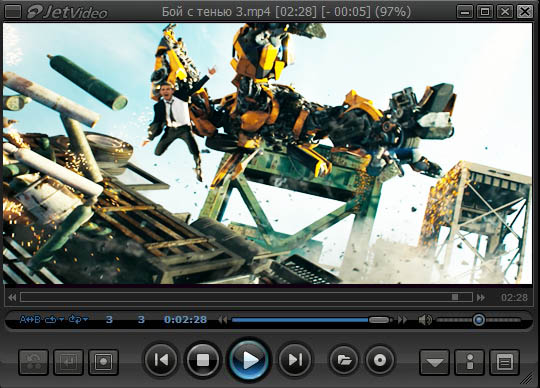
Task: Fast forward using upper seek bar arrows
Action: [481, 297]
